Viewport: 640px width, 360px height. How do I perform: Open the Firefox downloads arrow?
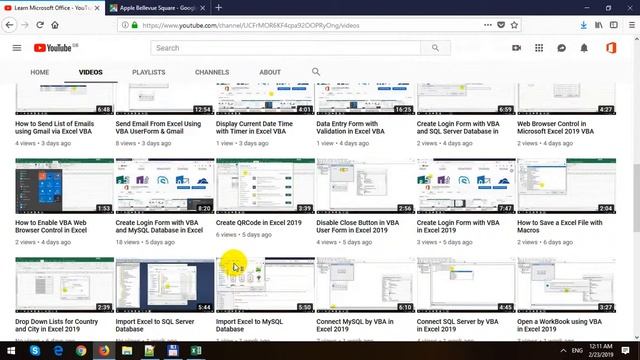(x=584, y=25)
